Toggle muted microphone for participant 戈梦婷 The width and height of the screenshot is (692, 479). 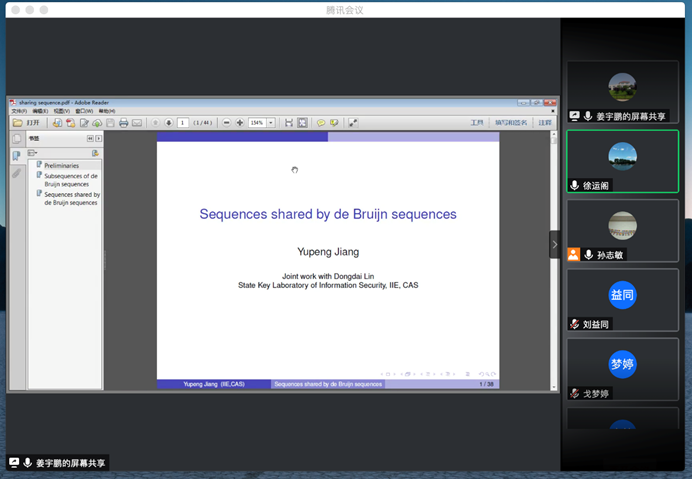[x=575, y=393]
